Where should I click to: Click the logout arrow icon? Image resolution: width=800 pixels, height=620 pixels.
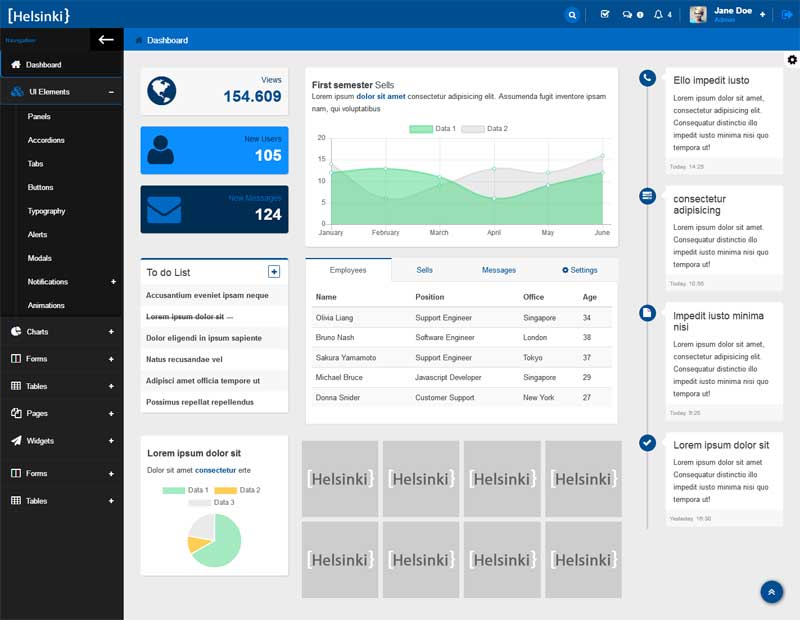click(x=787, y=15)
